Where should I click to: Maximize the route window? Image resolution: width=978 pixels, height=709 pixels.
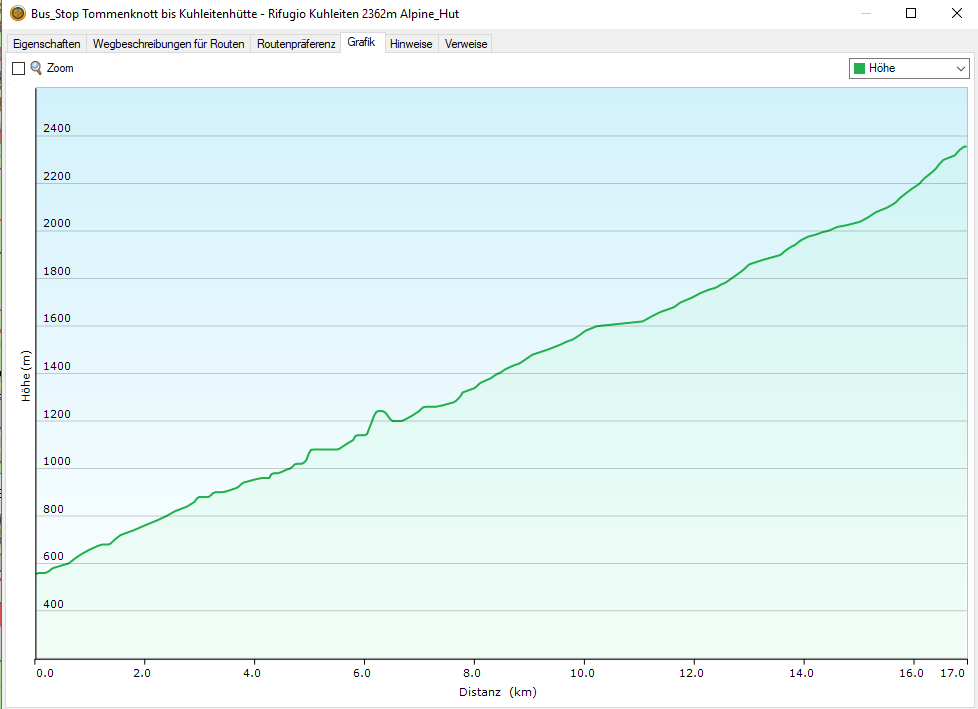pyautogui.click(x=910, y=14)
